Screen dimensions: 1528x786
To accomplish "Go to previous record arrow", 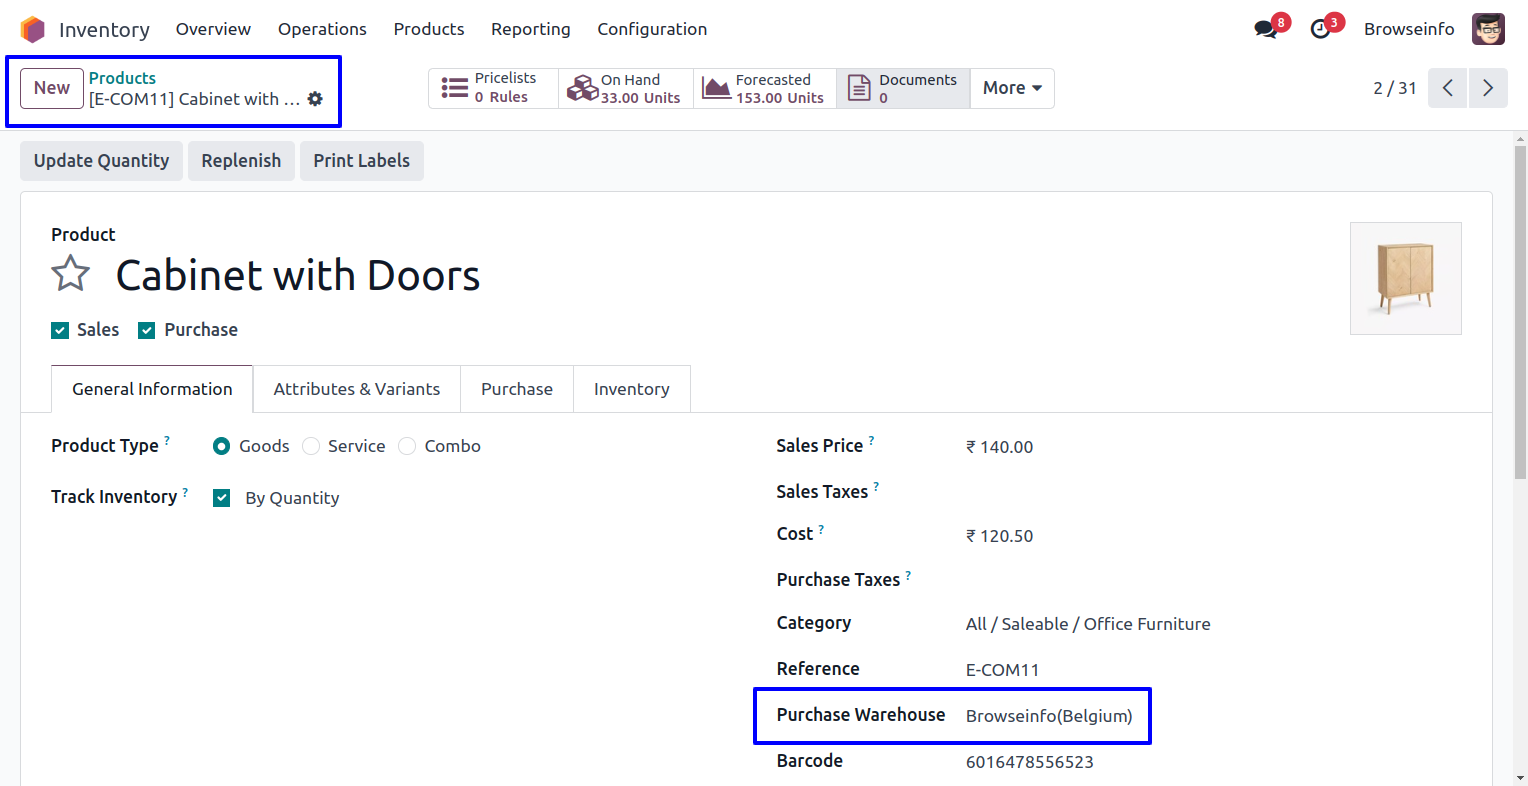I will click(x=1447, y=88).
